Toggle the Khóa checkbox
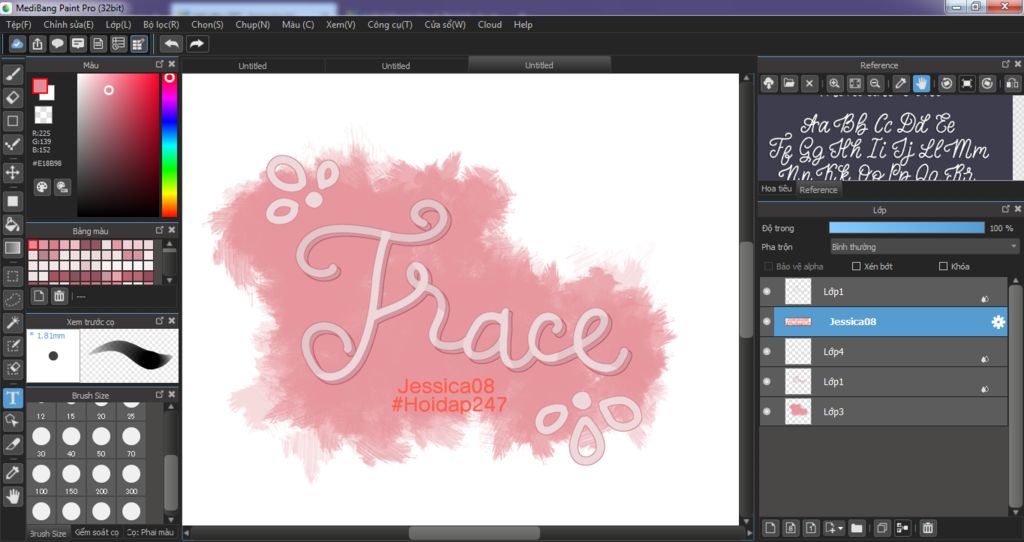 point(943,266)
